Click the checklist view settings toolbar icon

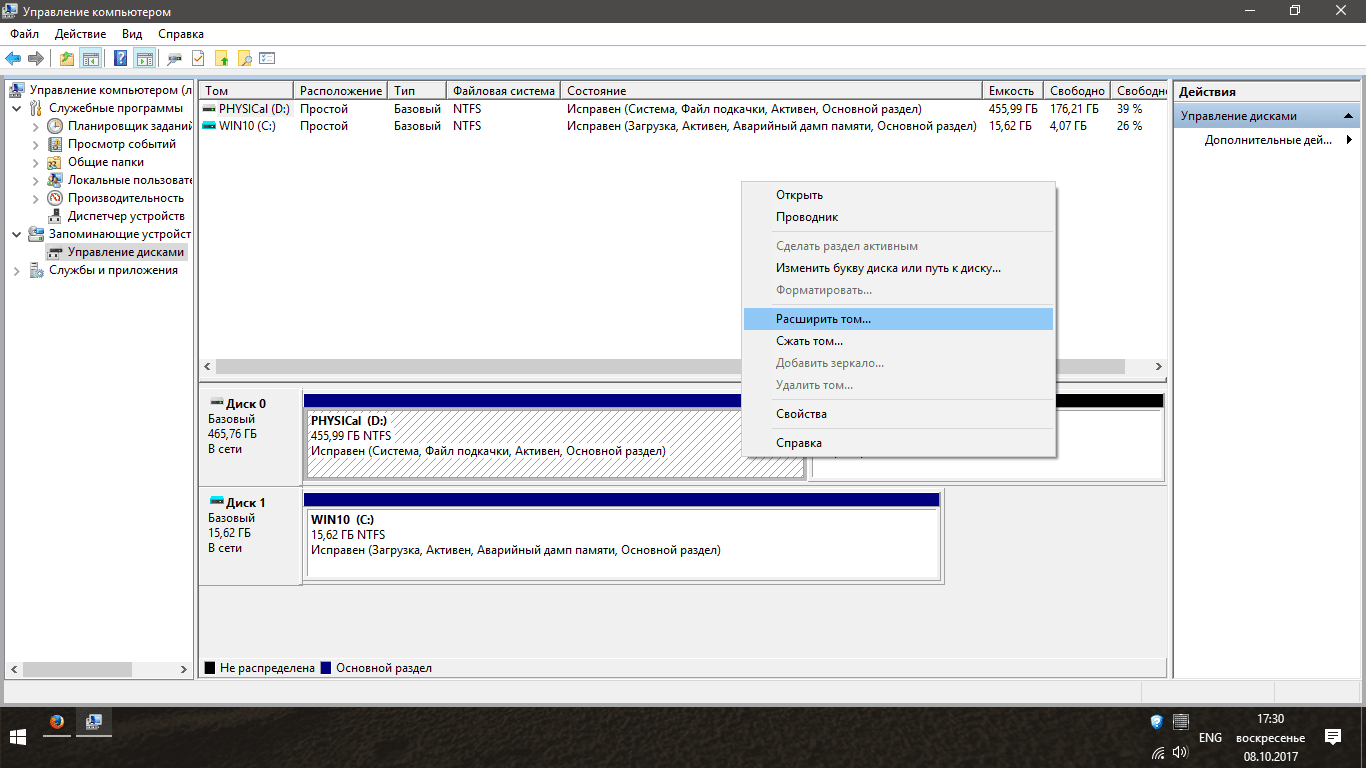pyautogui.click(x=267, y=58)
